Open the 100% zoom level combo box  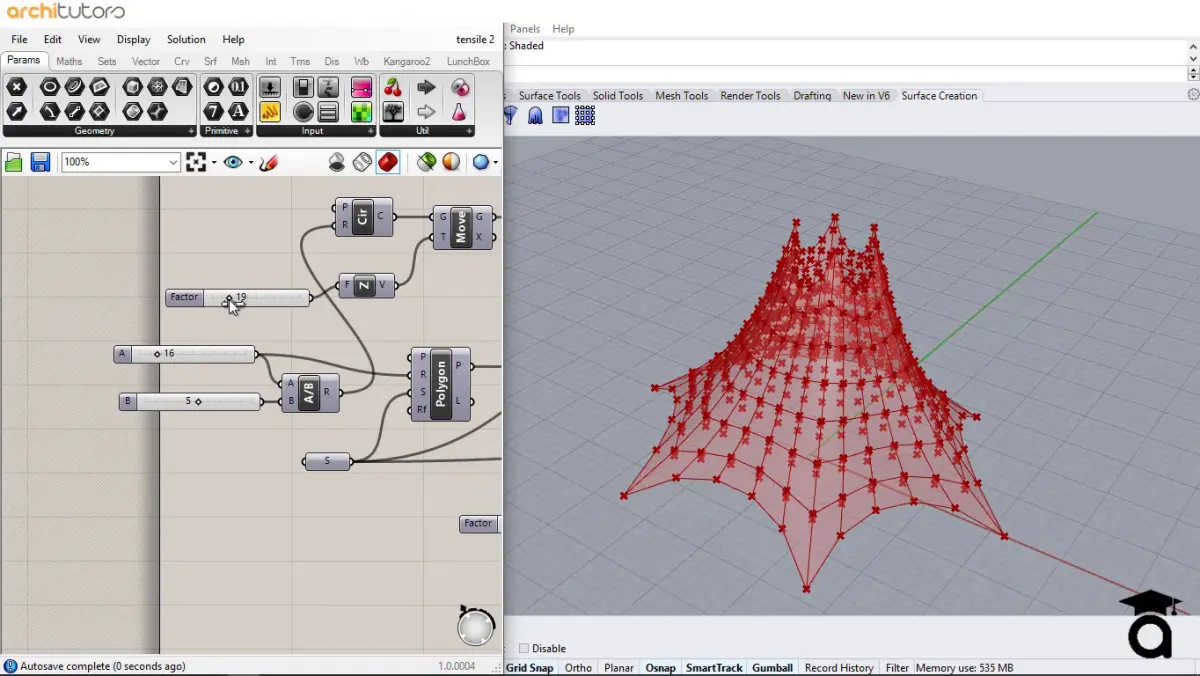pyautogui.click(x=120, y=162)
